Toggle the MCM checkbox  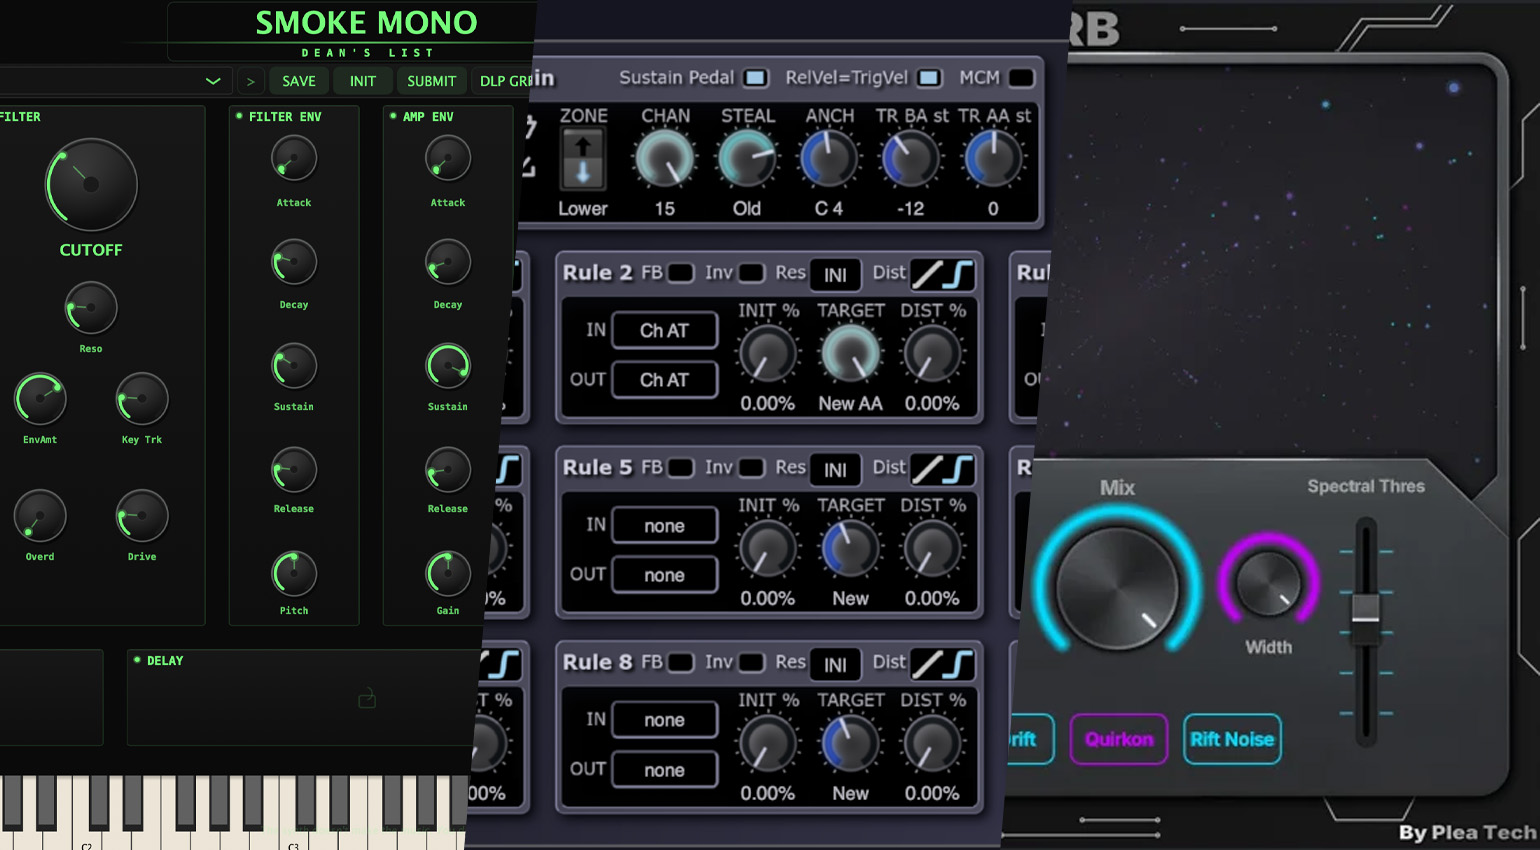pyautogui.click(x=1021, y=78)
